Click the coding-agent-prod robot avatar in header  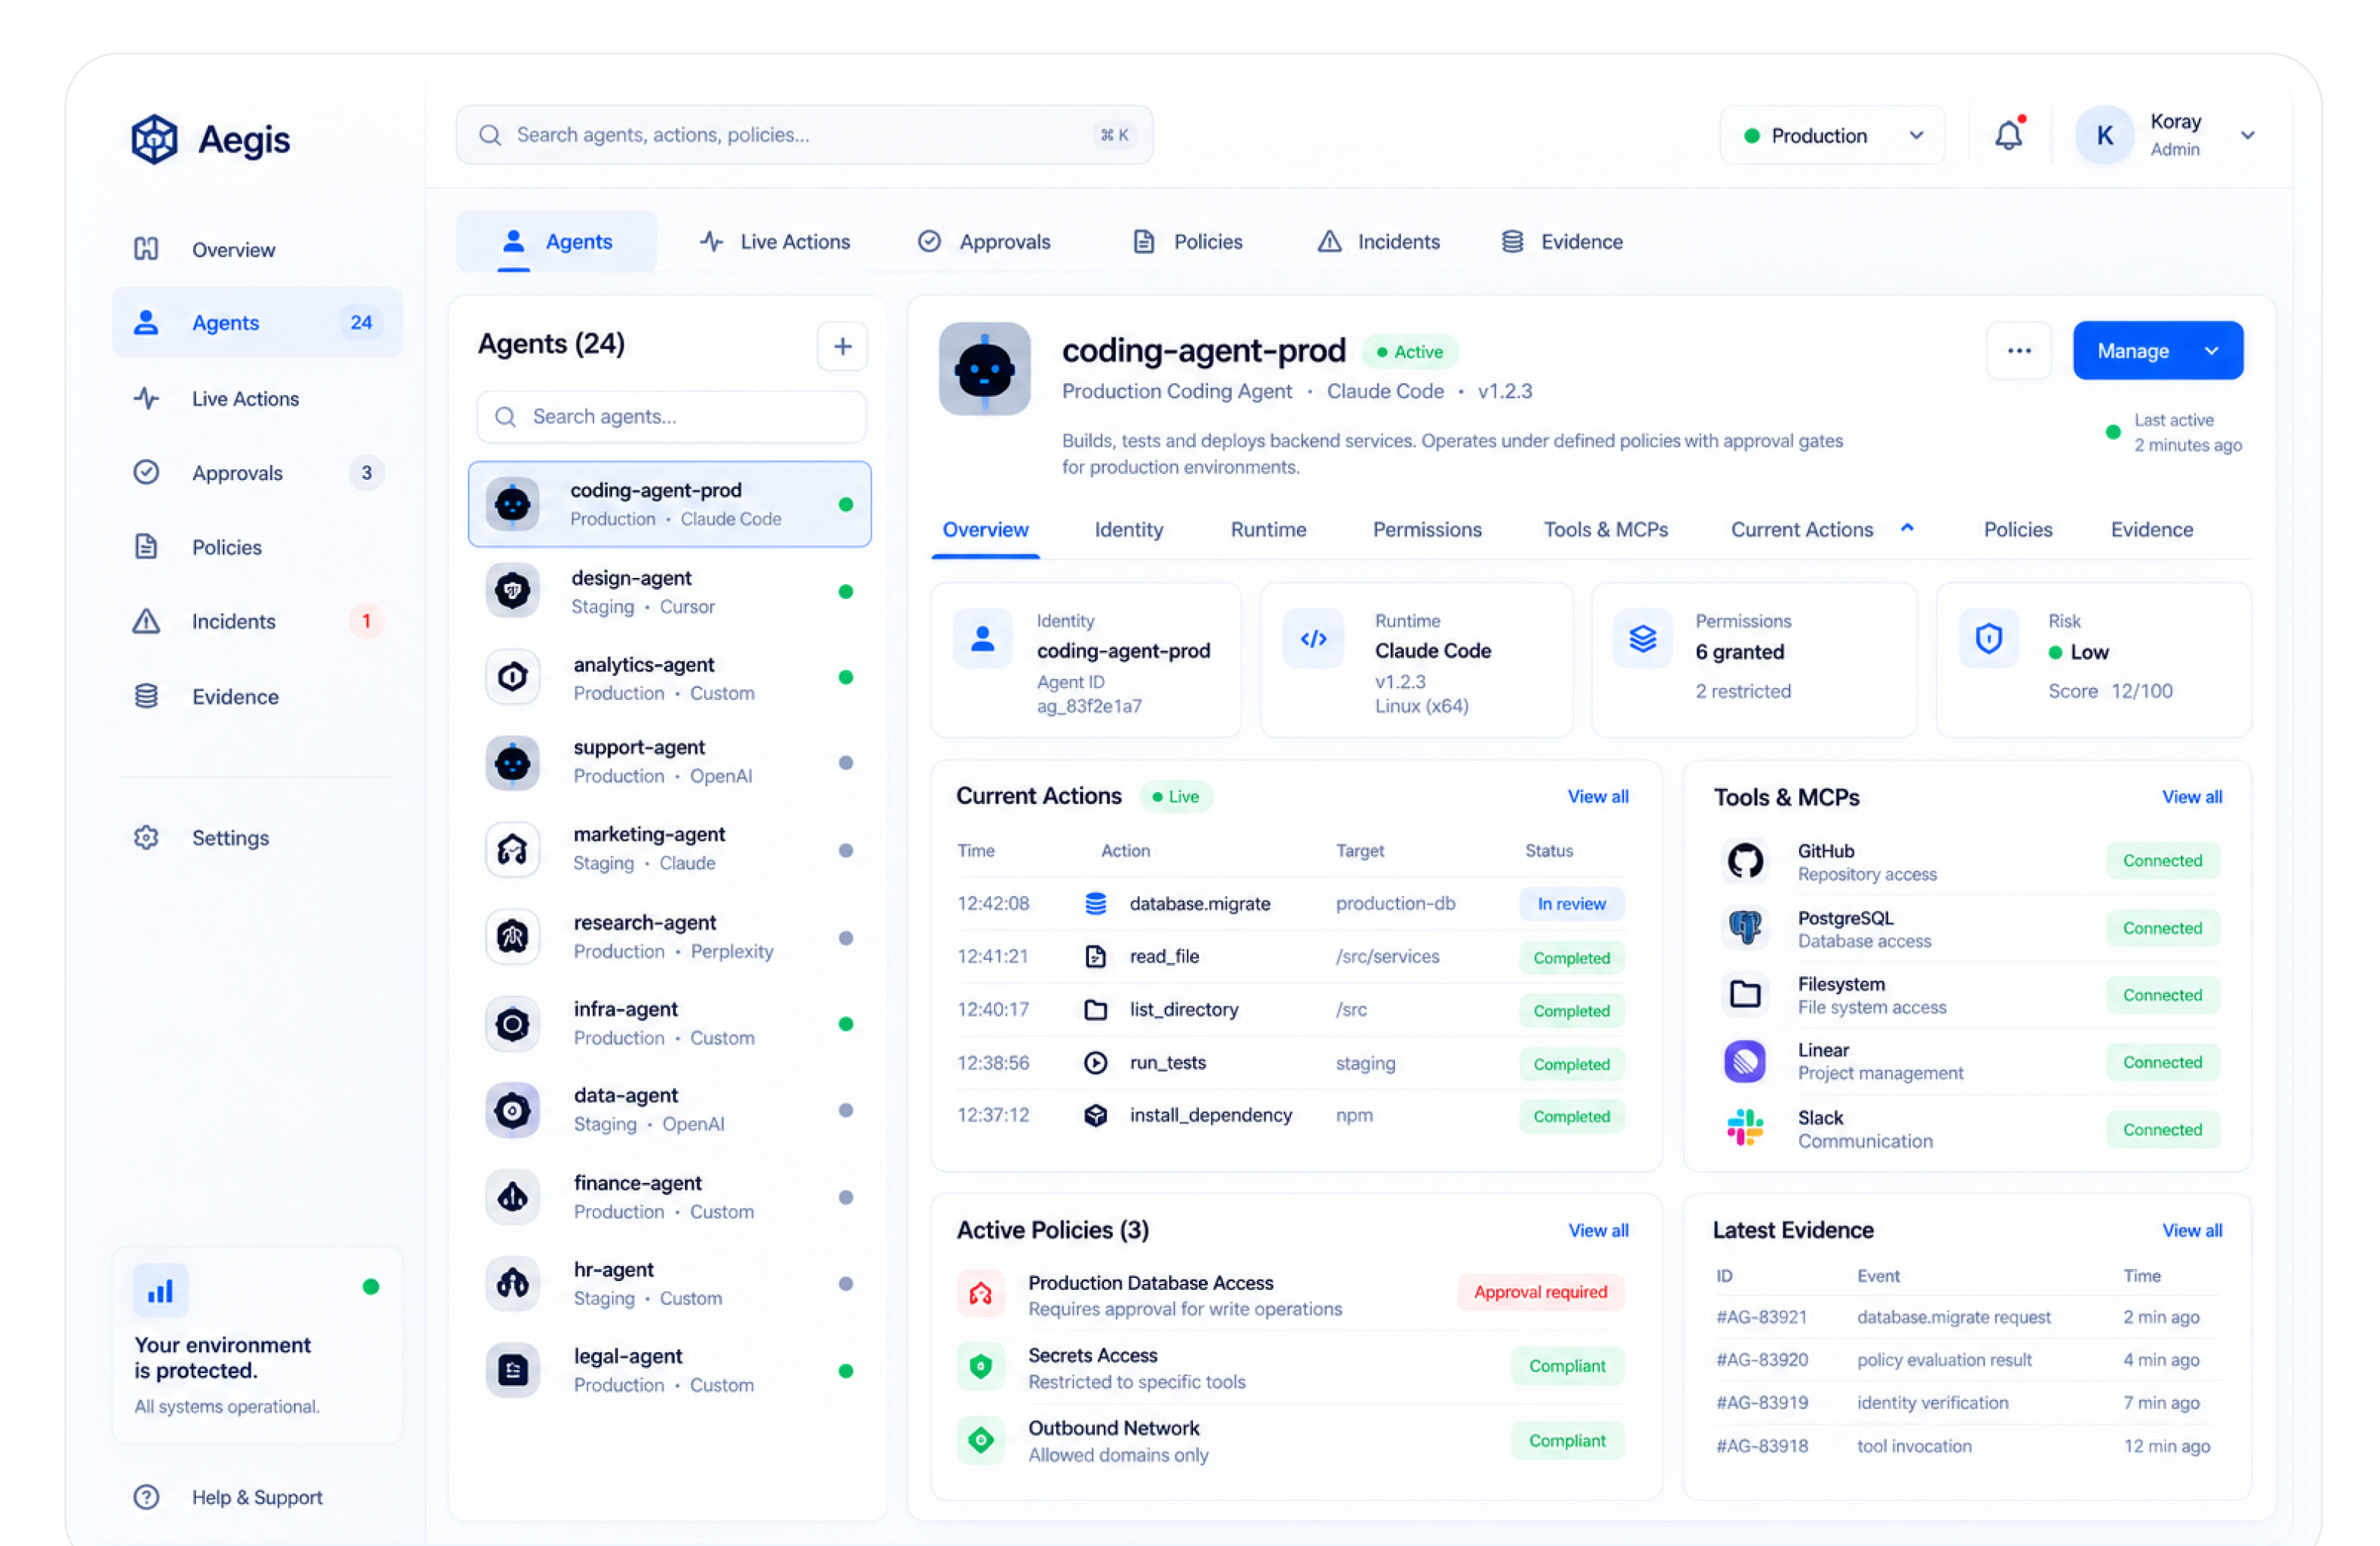[x=984, y=369]
